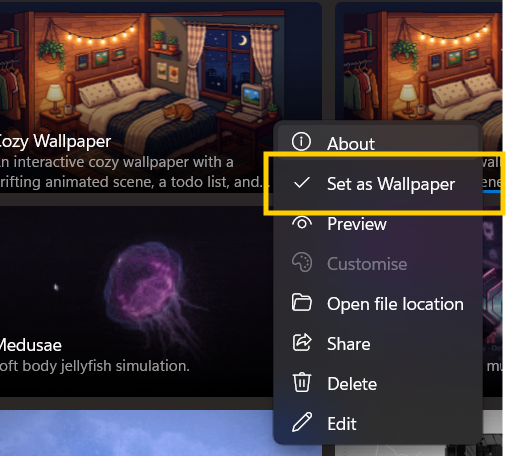Select the blue sky wallpaper thumbnail at bottom
The width and height of the screenshot is (507, 456).
click(137, 433)
